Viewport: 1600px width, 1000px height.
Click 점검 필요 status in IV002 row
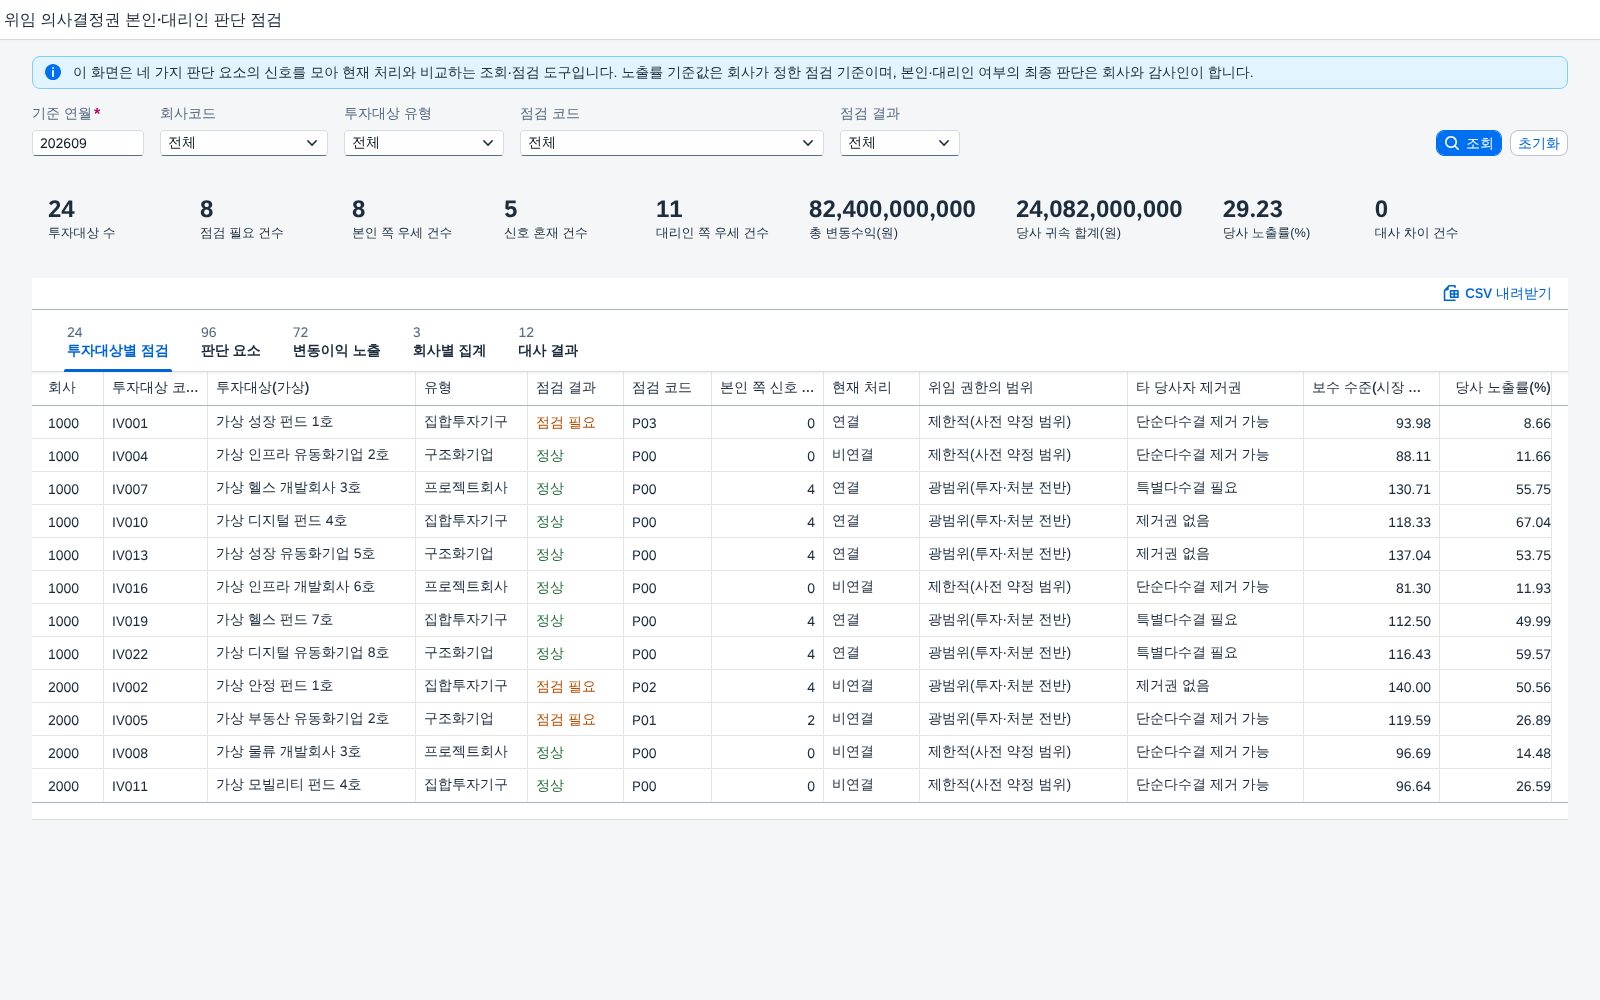(566, 687)
